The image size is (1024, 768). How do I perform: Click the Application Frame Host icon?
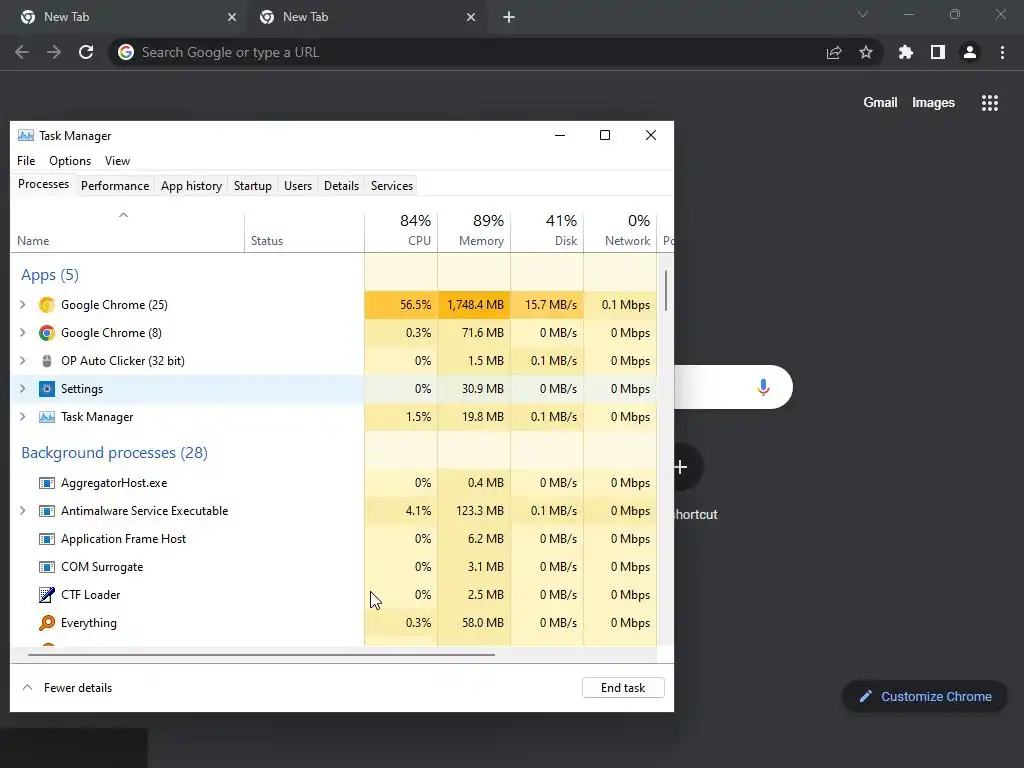click(x=46, y=539)
